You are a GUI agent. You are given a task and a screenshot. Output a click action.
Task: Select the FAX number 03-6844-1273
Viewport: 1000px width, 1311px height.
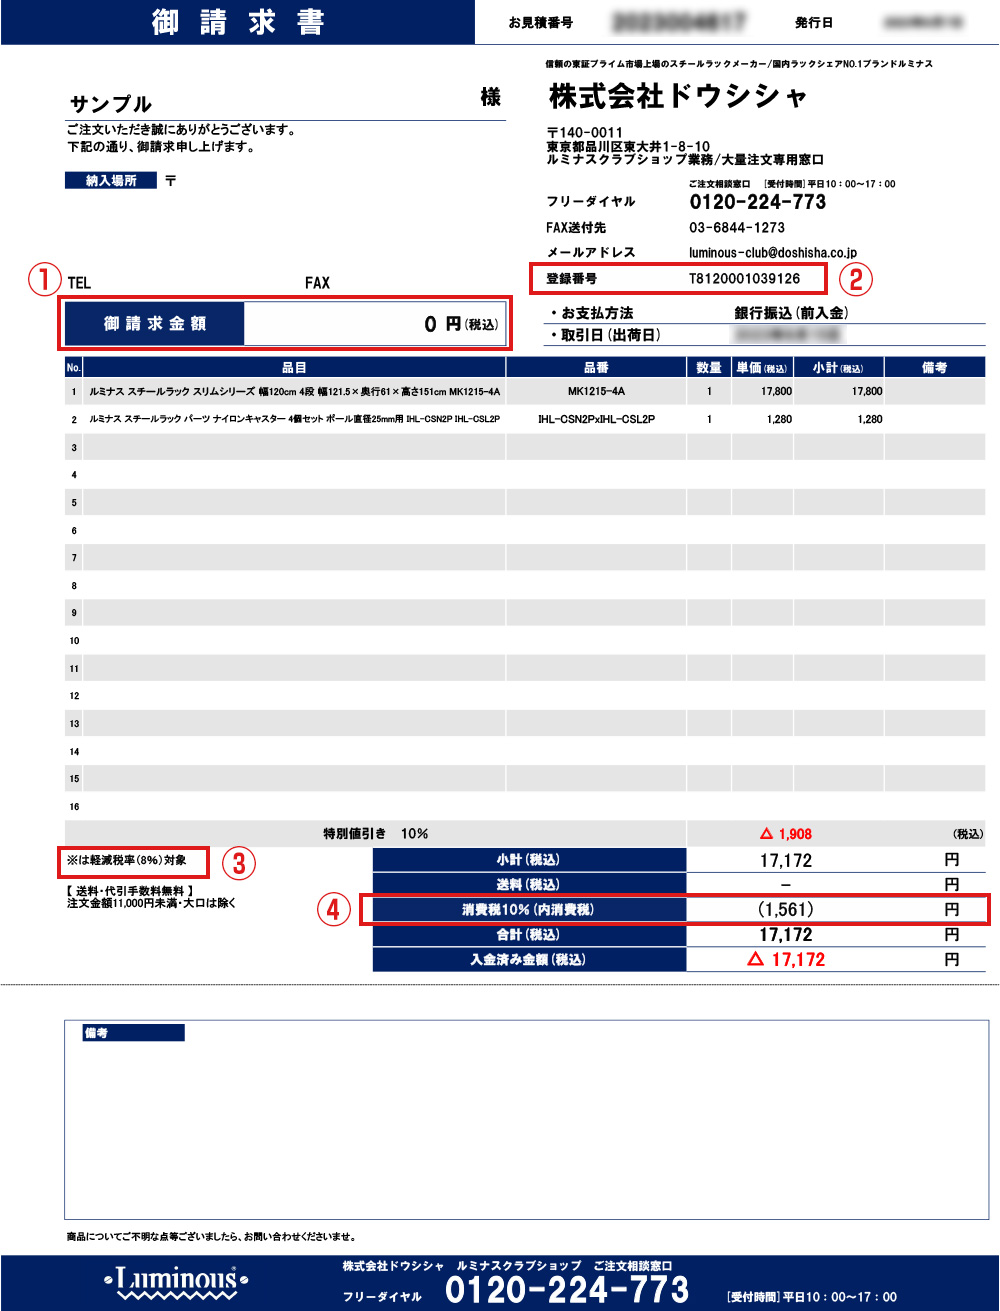(x=736, y=228)
